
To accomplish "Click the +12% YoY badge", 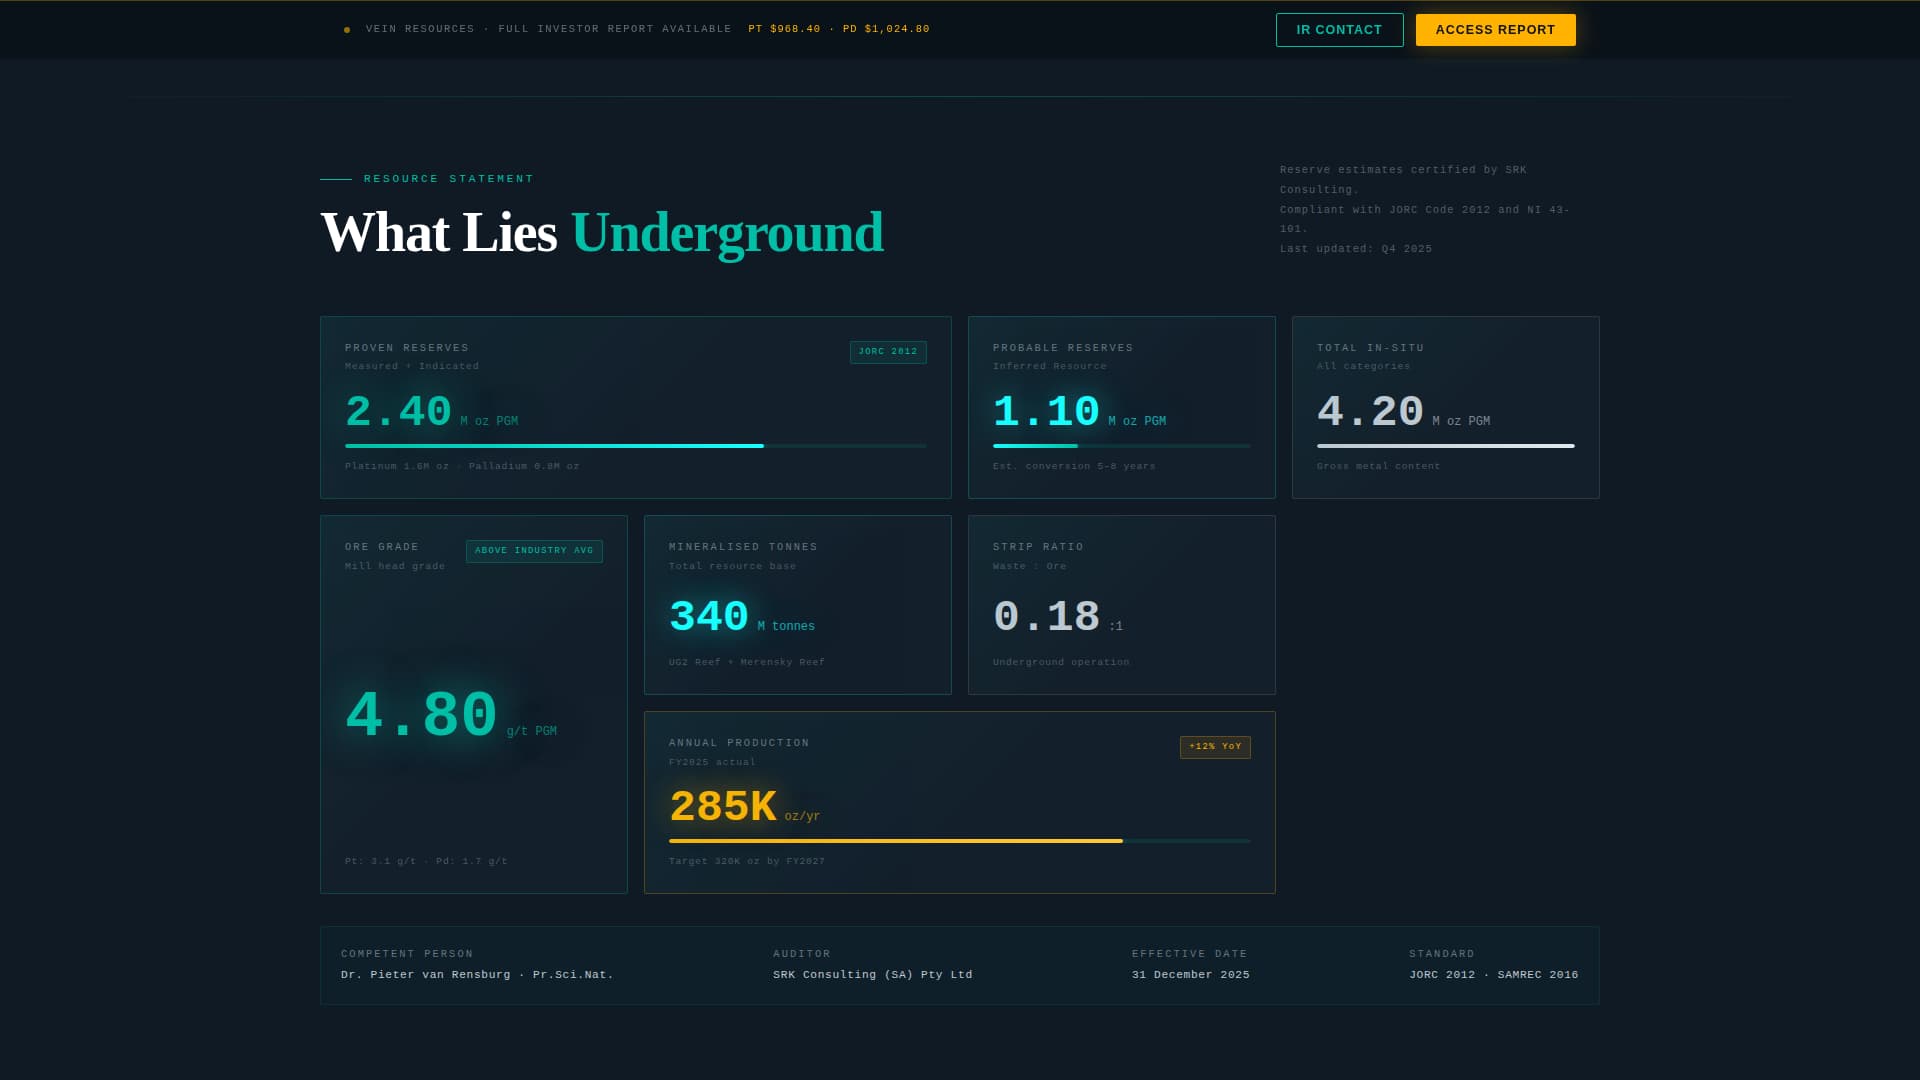I will (x=1215, y=747).
